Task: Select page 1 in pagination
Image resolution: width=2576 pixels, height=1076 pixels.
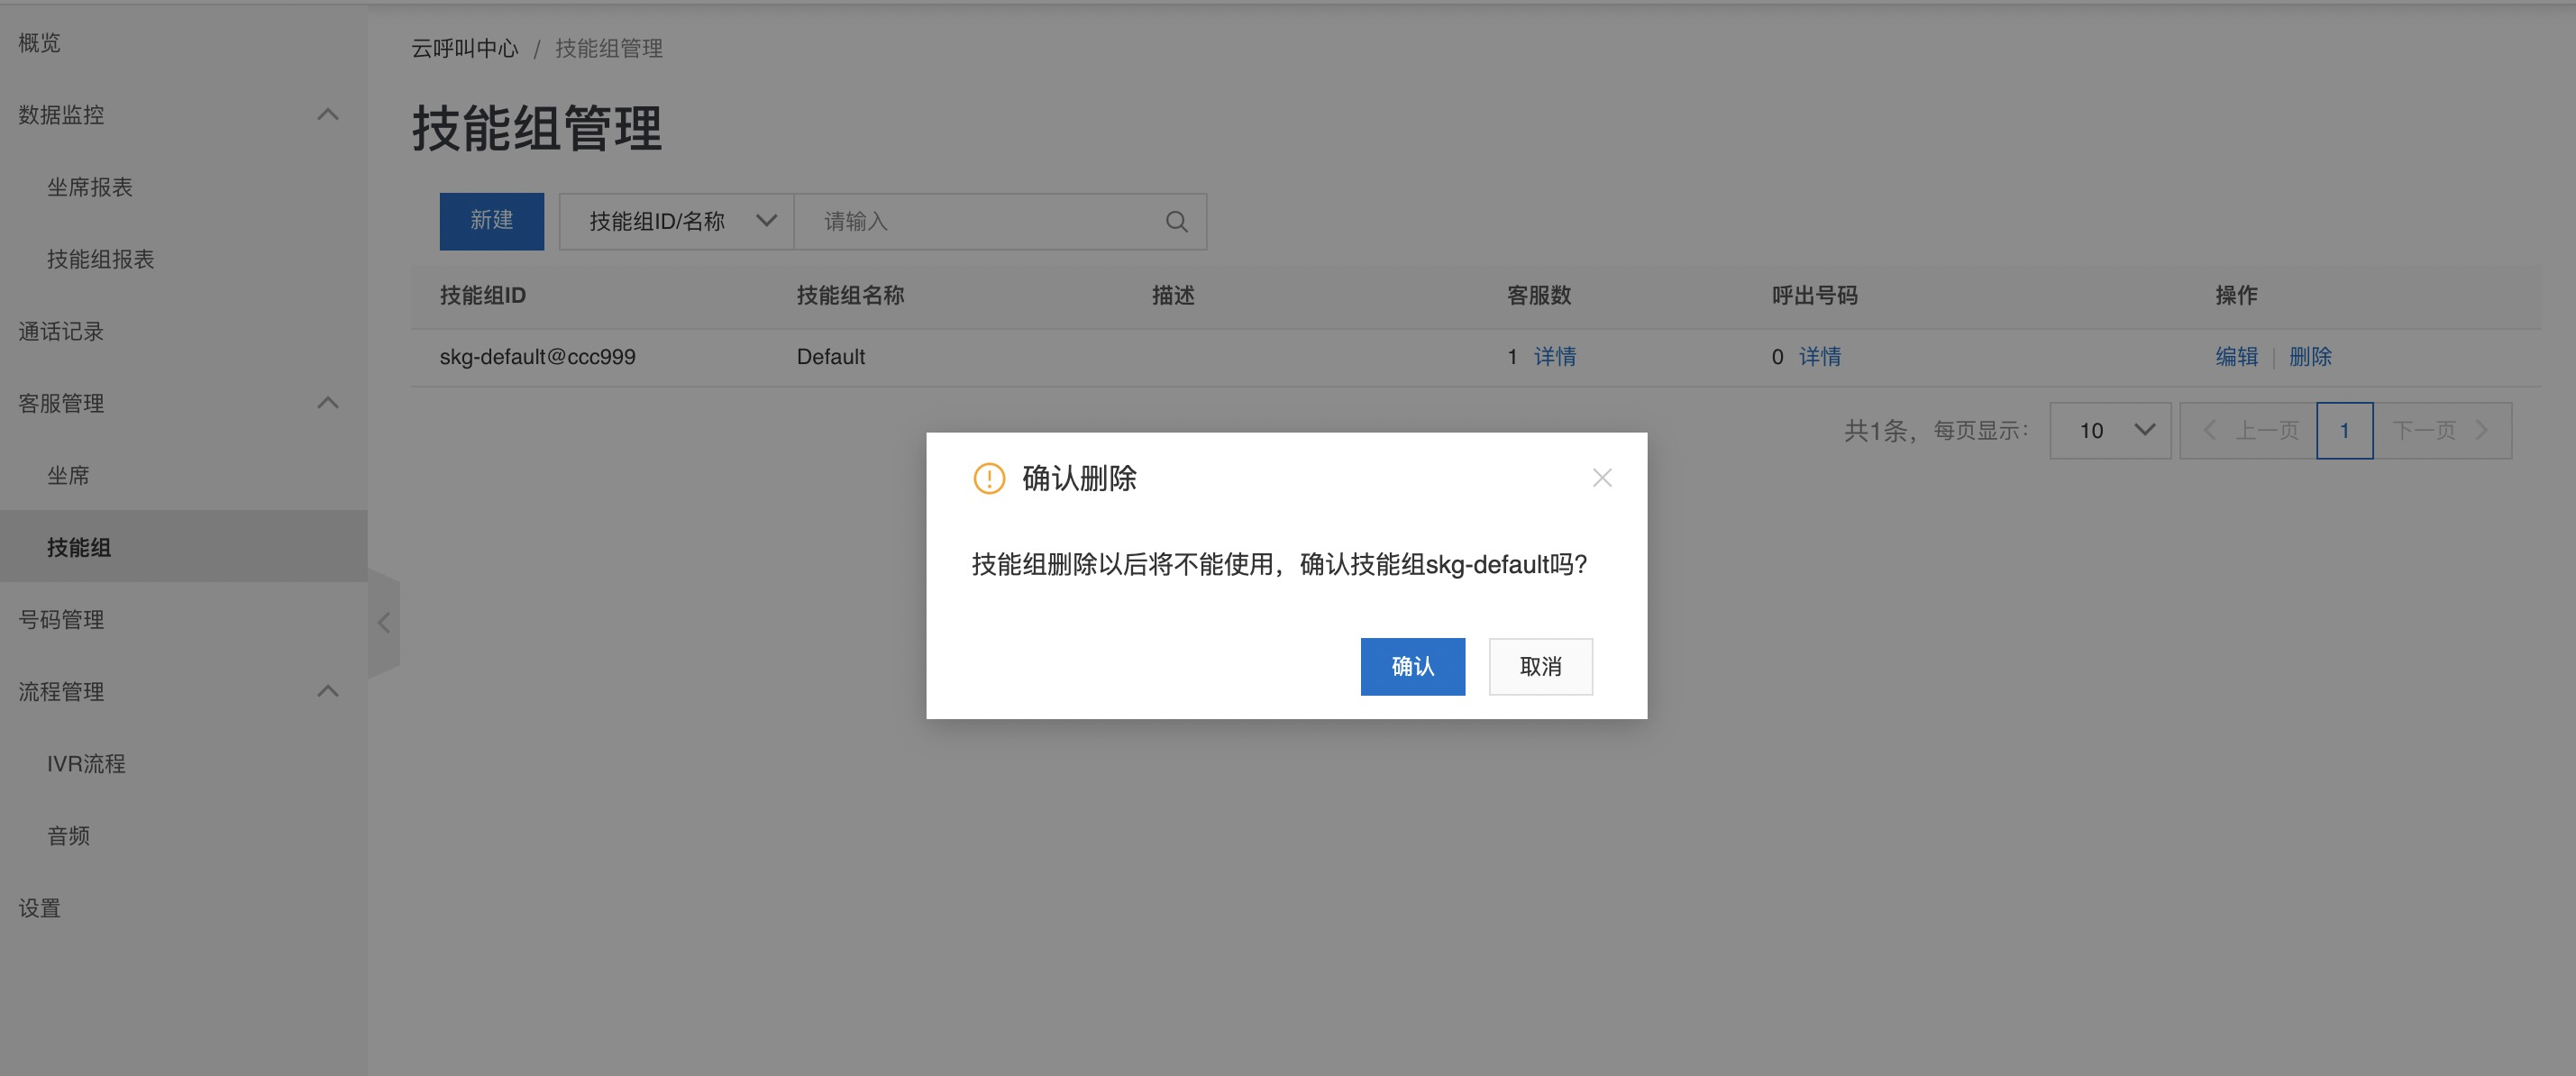Action: [2344, 431]
